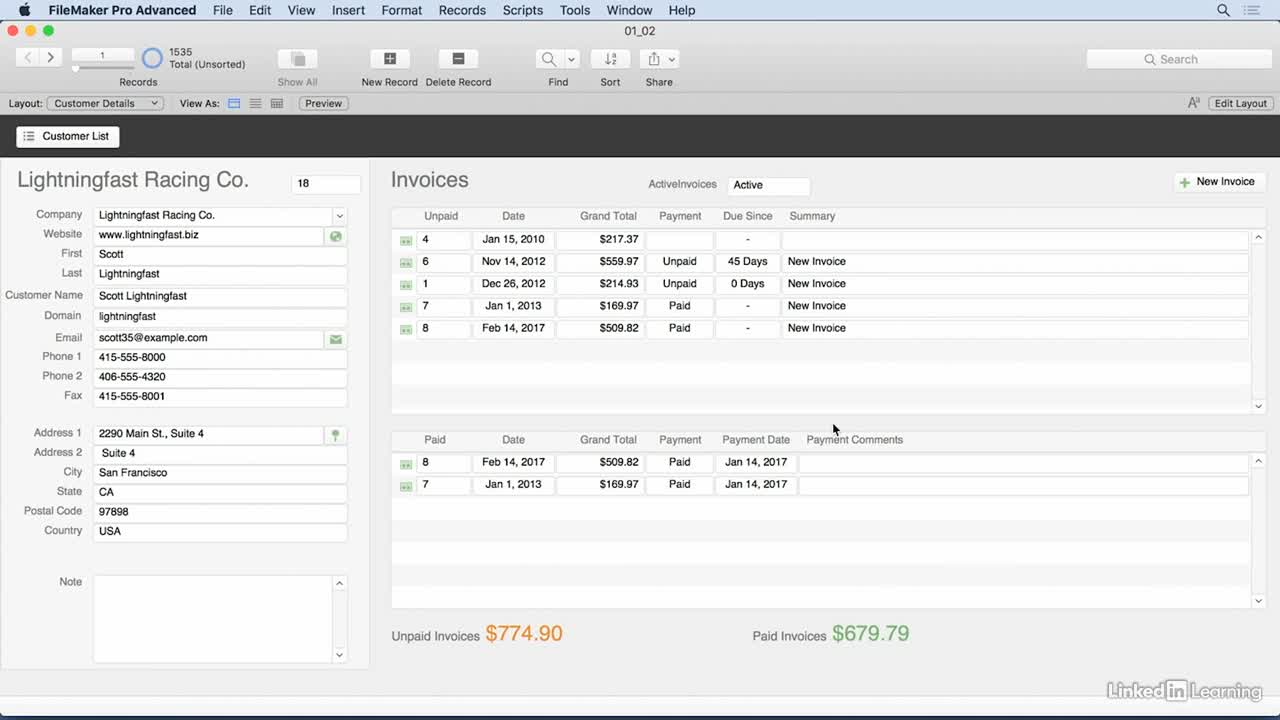Click the Paid Invoices total $679.79
Screen dimensions: 1280x720
click(x=870, y=634)
